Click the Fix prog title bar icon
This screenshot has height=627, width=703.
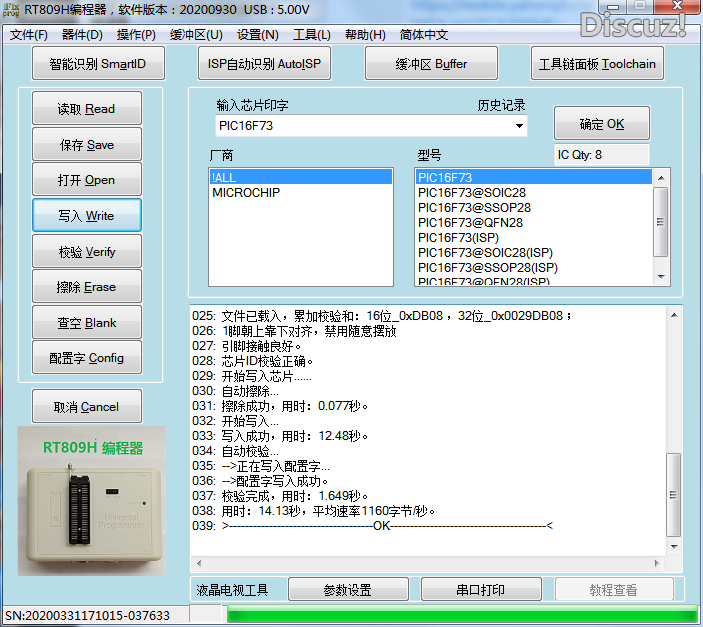(11, 10)
